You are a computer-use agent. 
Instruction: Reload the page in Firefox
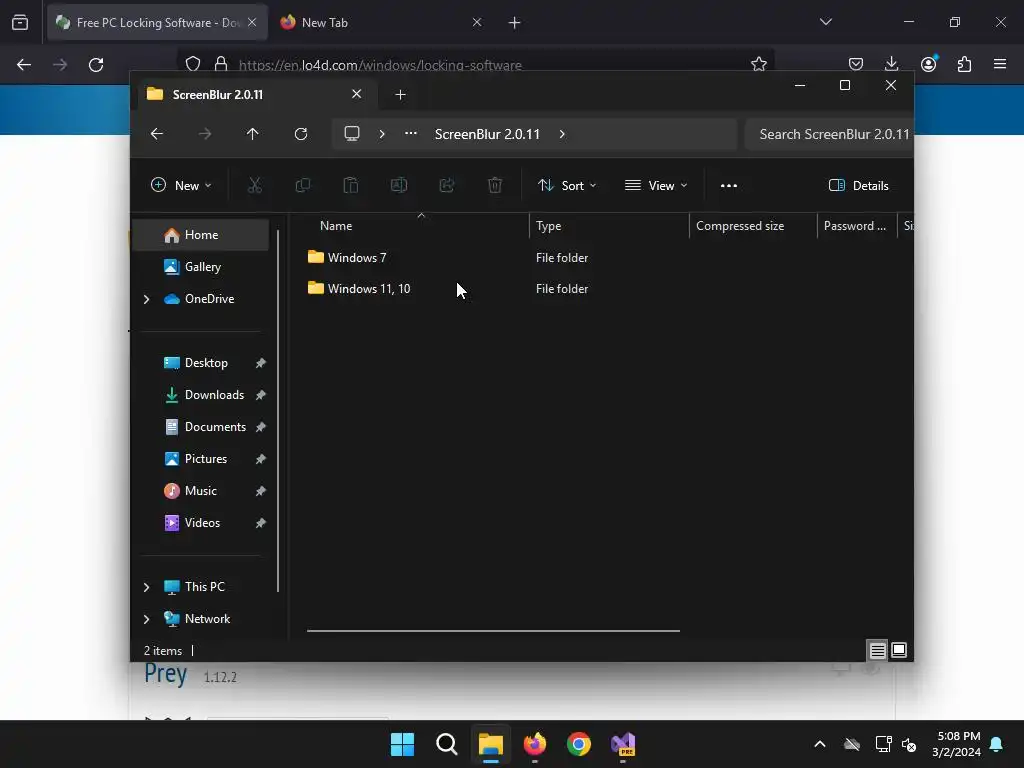coord(96,65)
